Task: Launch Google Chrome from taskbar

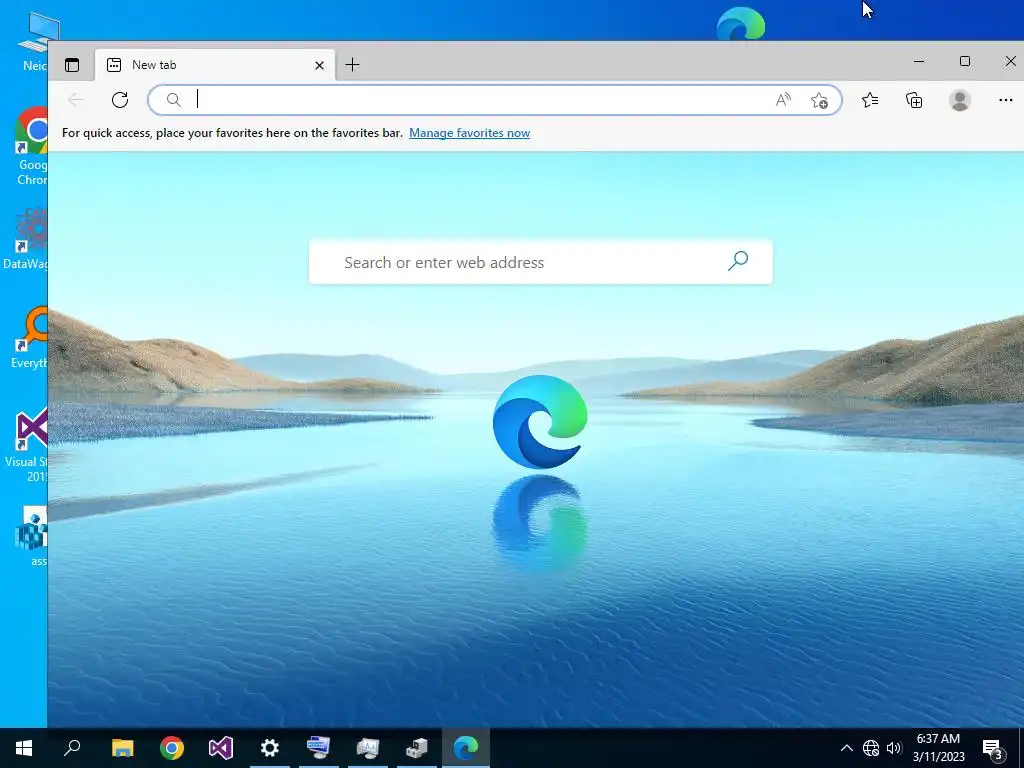Action: click(172, 748)
